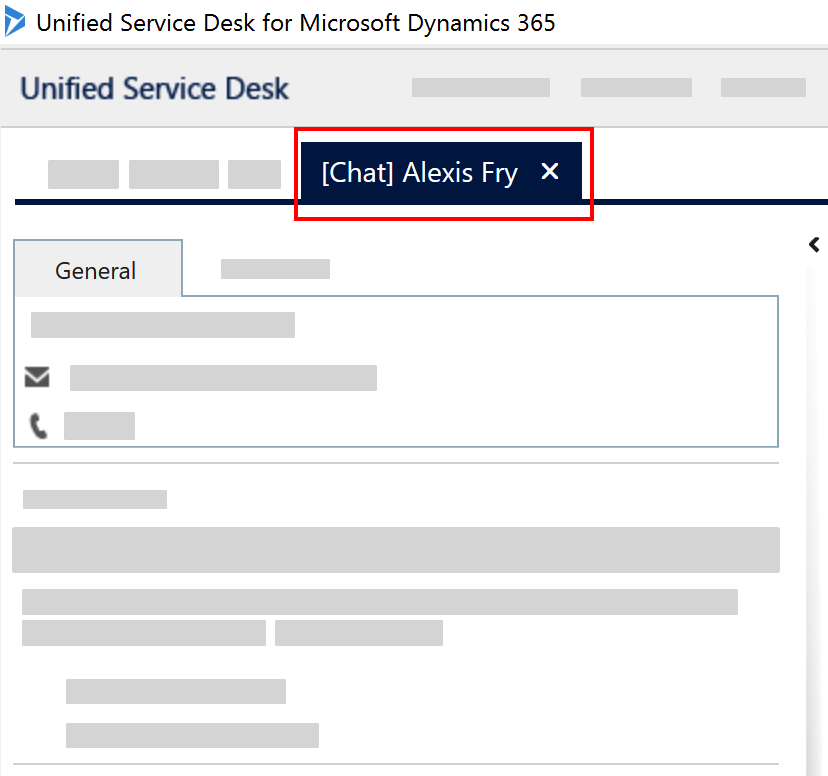
Task: Close the [Chat] Alexis Fry session tab
Action: tap(550, 172)
